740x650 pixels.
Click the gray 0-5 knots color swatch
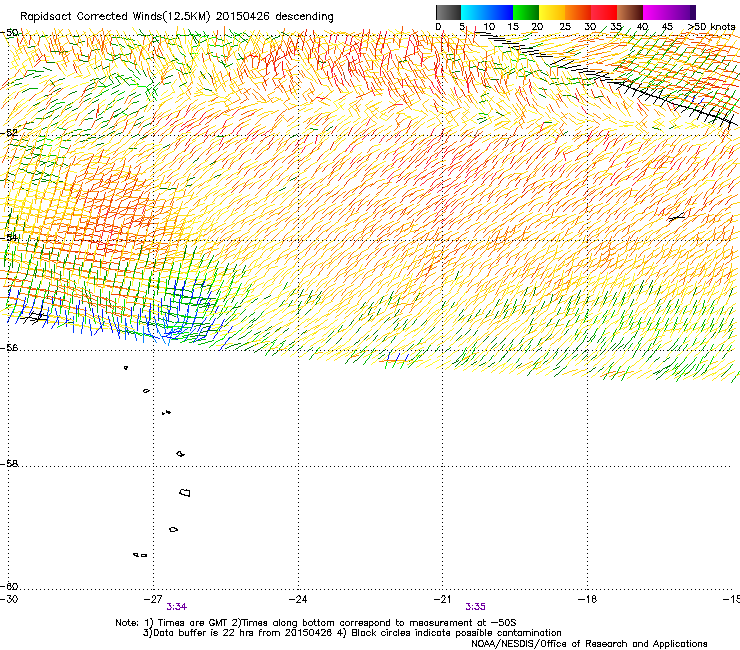[448, 12]
